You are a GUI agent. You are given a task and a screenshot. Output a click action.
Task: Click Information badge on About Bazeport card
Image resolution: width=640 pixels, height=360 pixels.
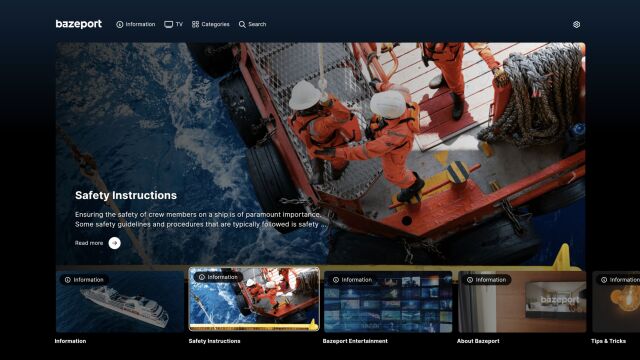point(487,280)
